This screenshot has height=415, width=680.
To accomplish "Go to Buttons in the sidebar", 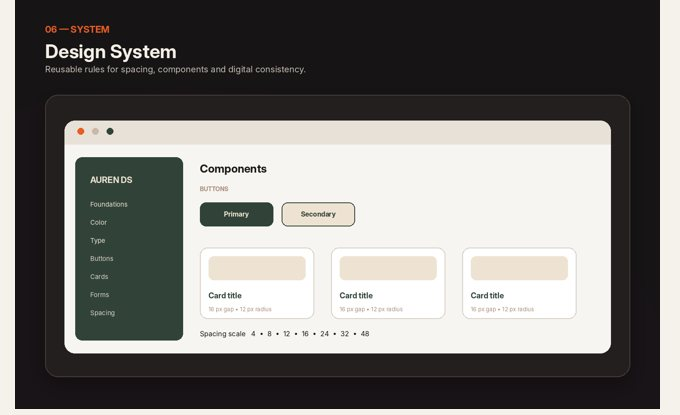I will pos(101,258).
